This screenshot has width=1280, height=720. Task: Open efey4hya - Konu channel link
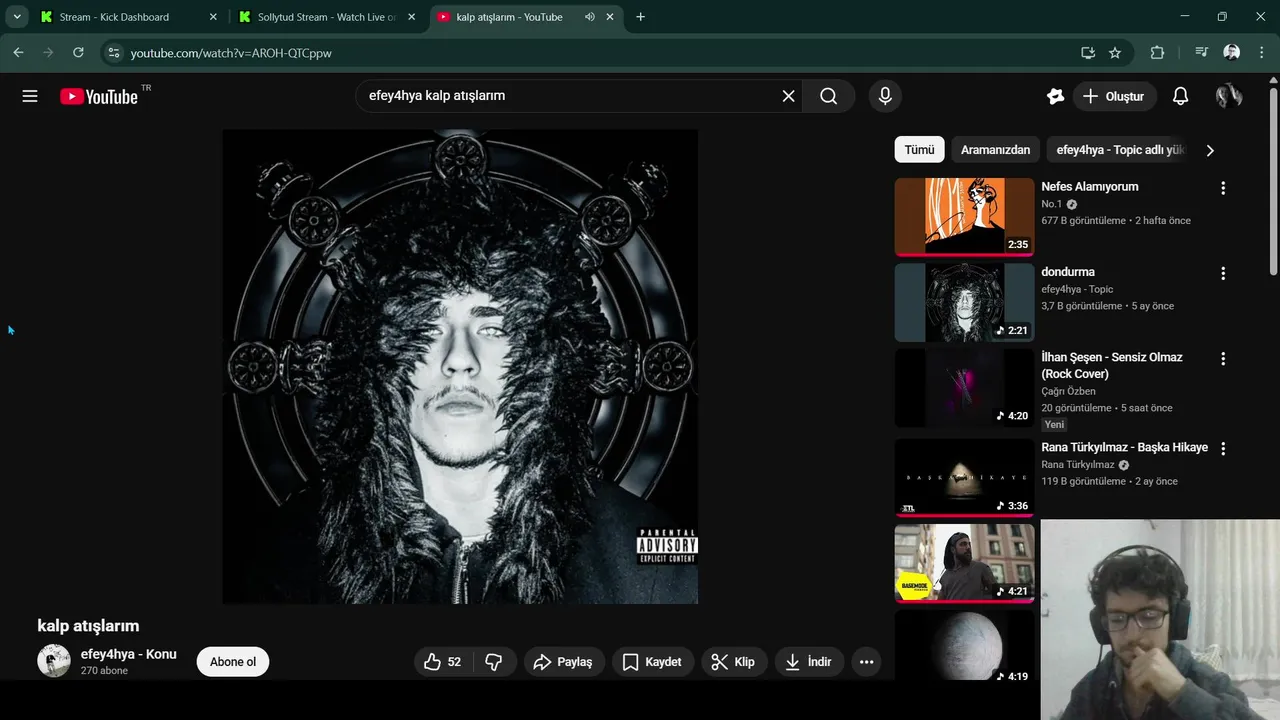(x=128, y=654)
